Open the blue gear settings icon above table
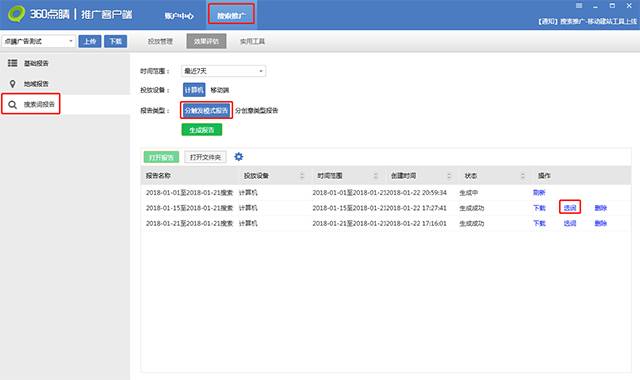640x380 pixels. pos(238,157)
